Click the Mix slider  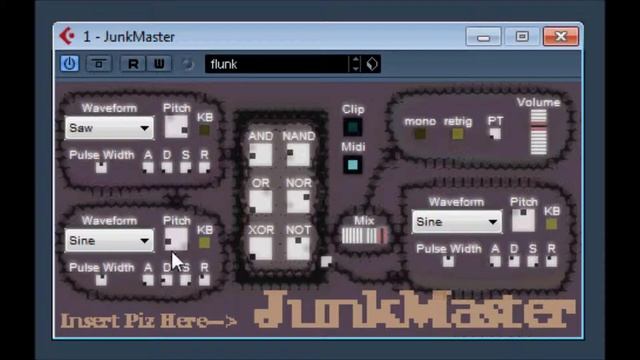364,236
